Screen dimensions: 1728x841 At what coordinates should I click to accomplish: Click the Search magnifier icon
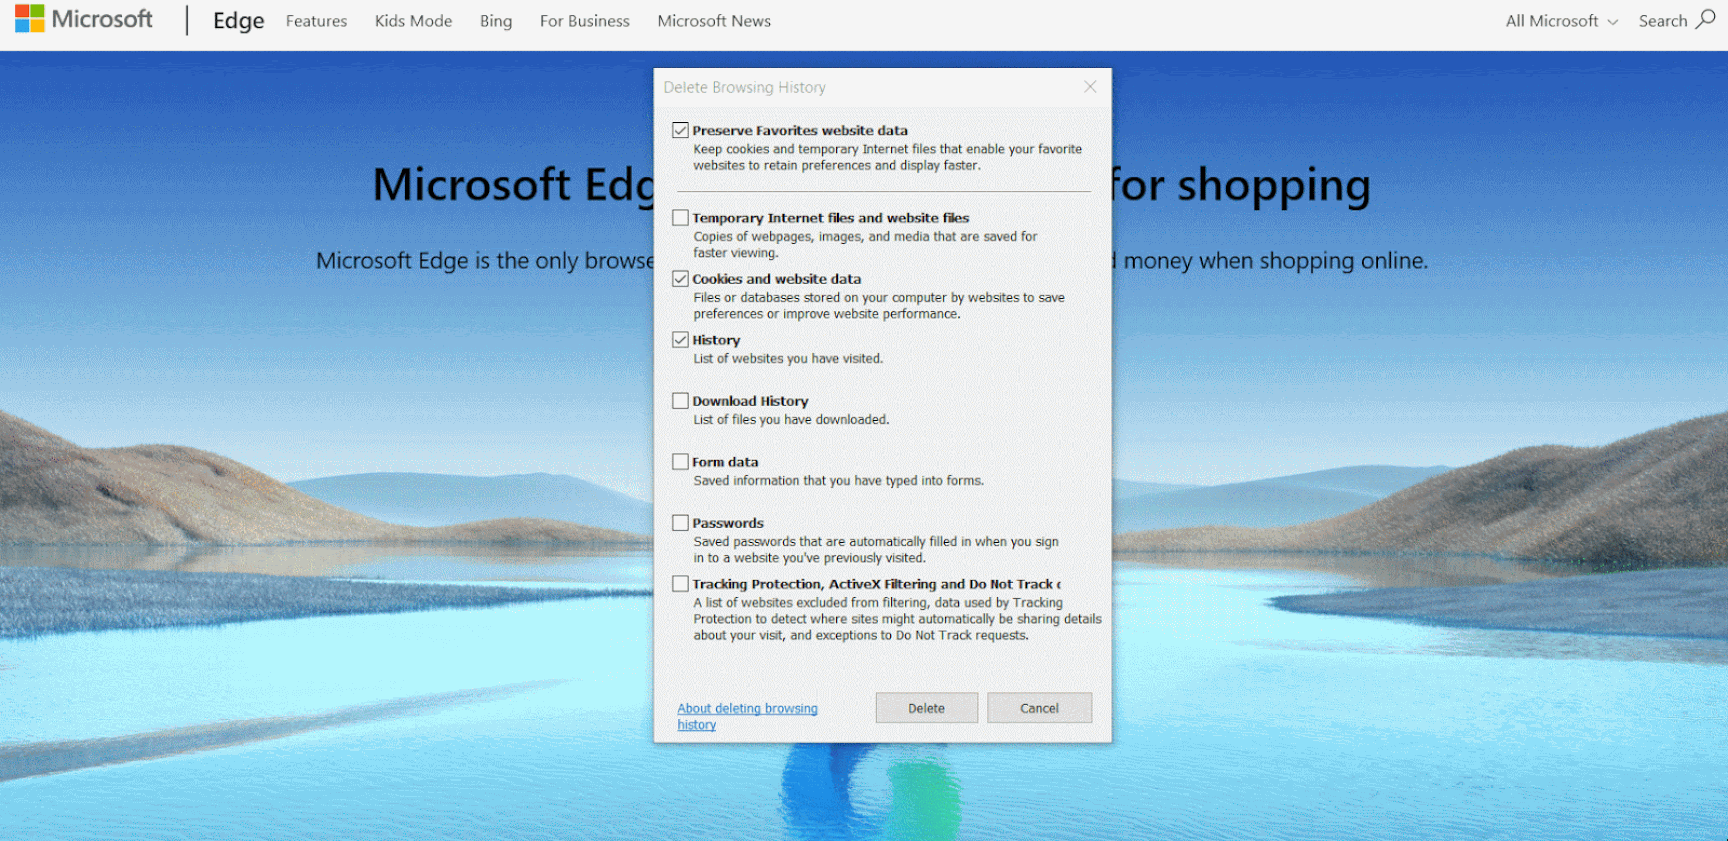click(1706, 19)
